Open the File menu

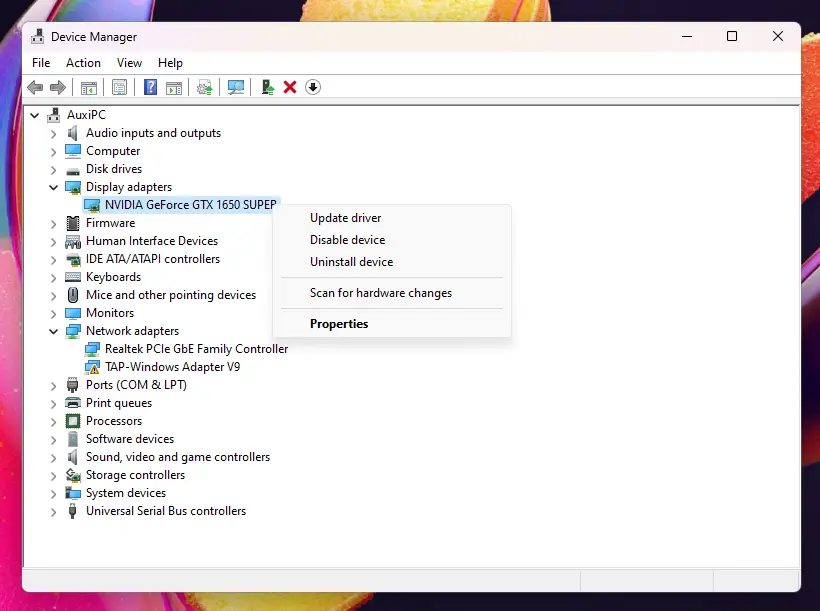[x=41, y=63]
